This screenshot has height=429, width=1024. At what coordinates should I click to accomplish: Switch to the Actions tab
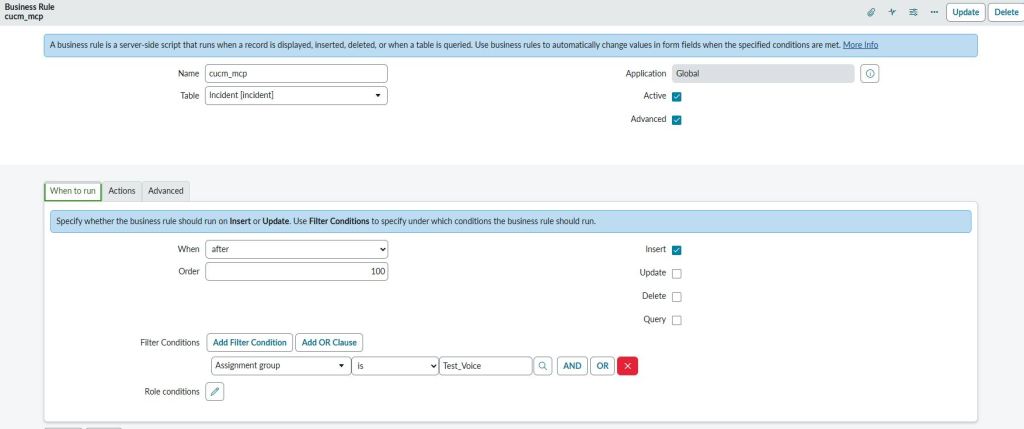click(122, 191)
